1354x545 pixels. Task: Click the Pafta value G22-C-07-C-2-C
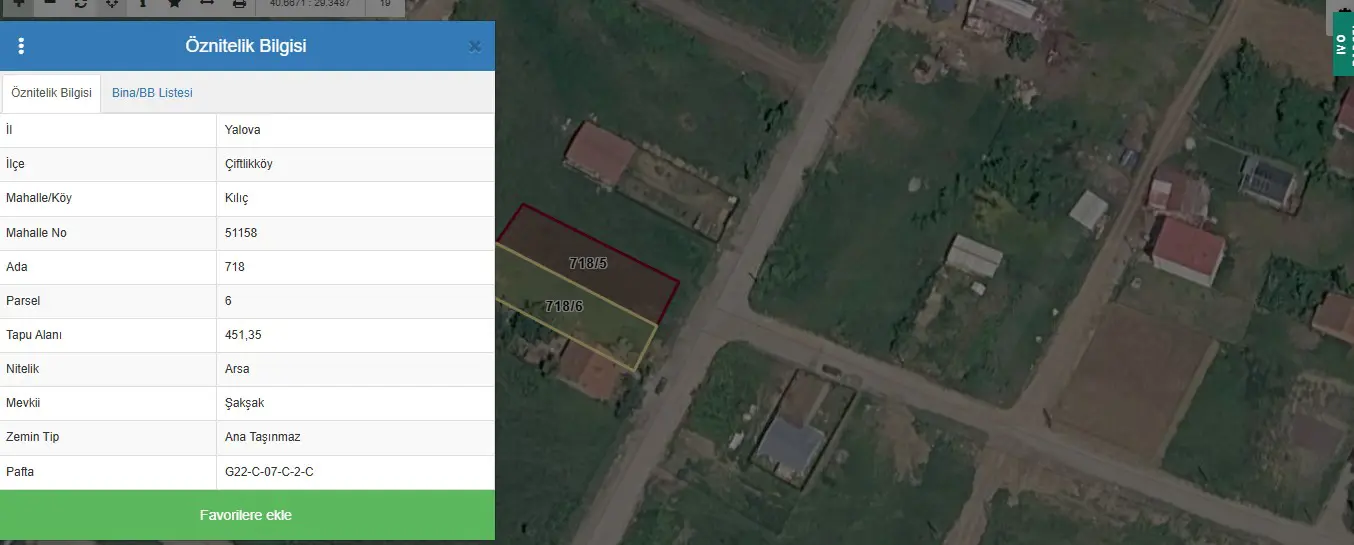[356, 471]
